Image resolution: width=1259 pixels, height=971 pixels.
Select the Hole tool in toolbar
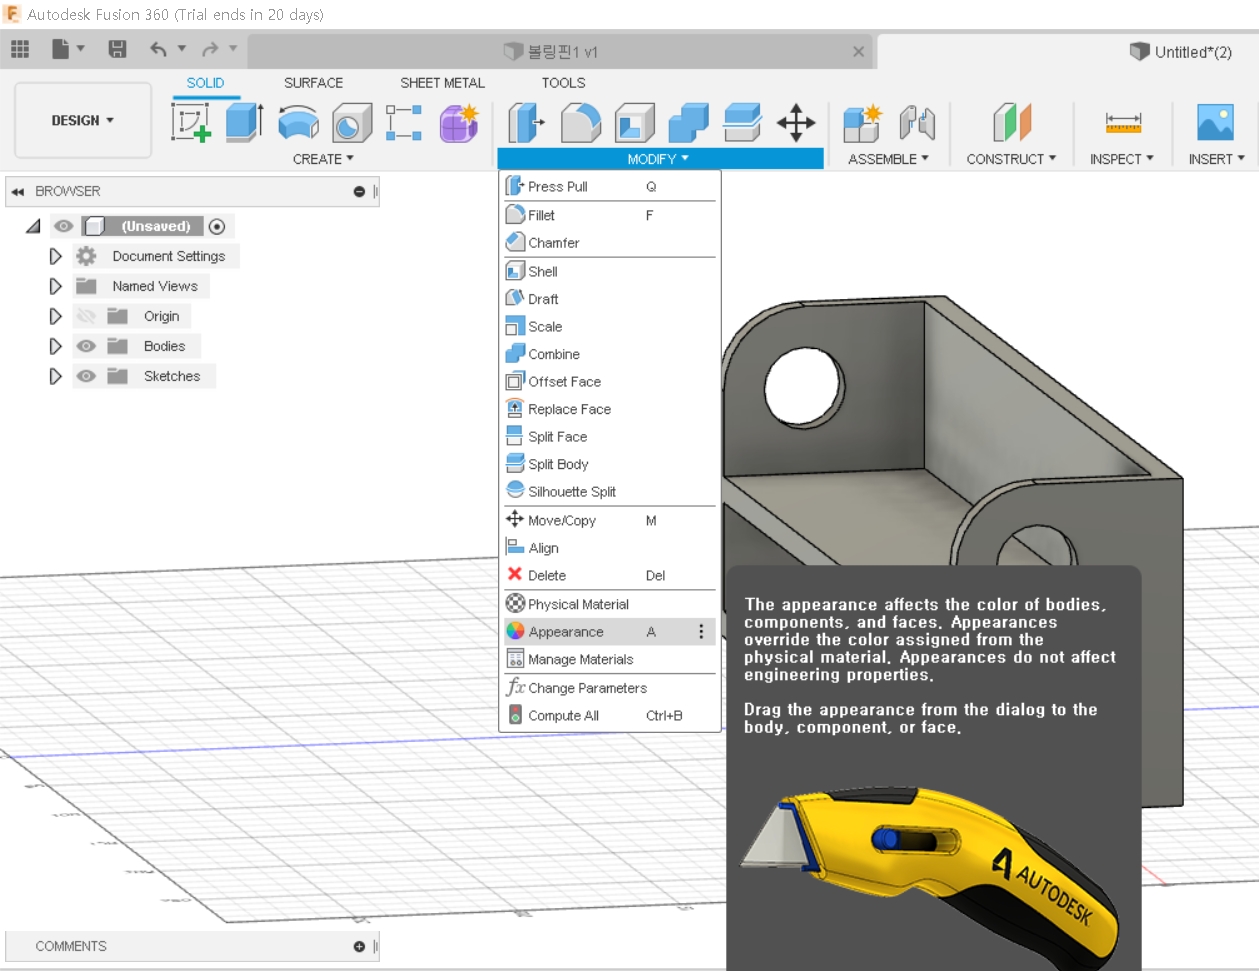pyautogui.click(x=351, y=123)
